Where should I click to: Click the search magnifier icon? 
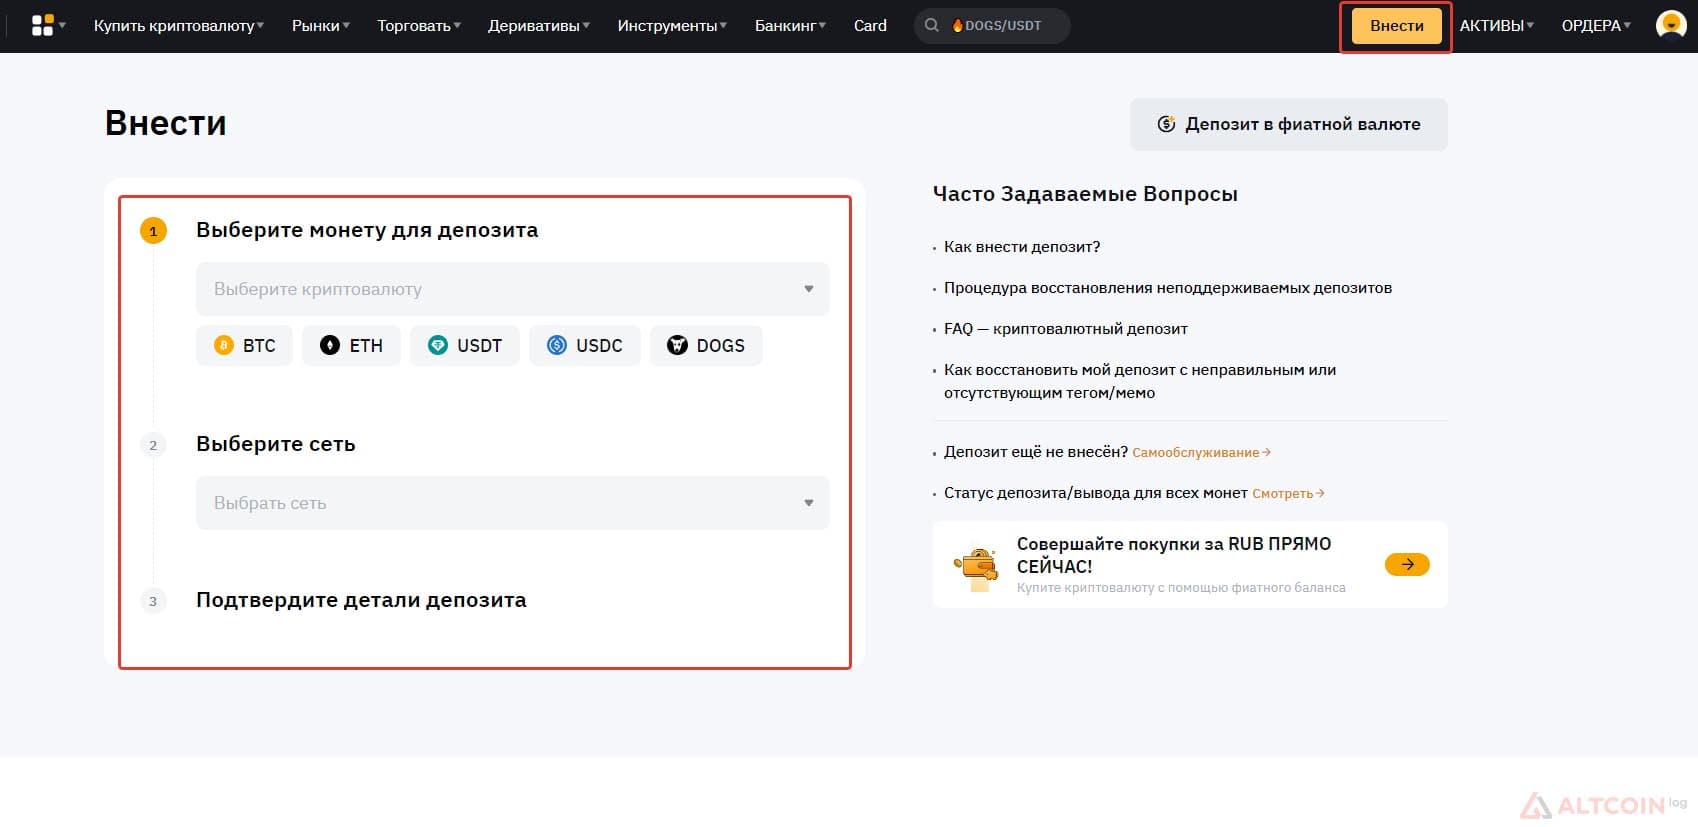[931, 25]
